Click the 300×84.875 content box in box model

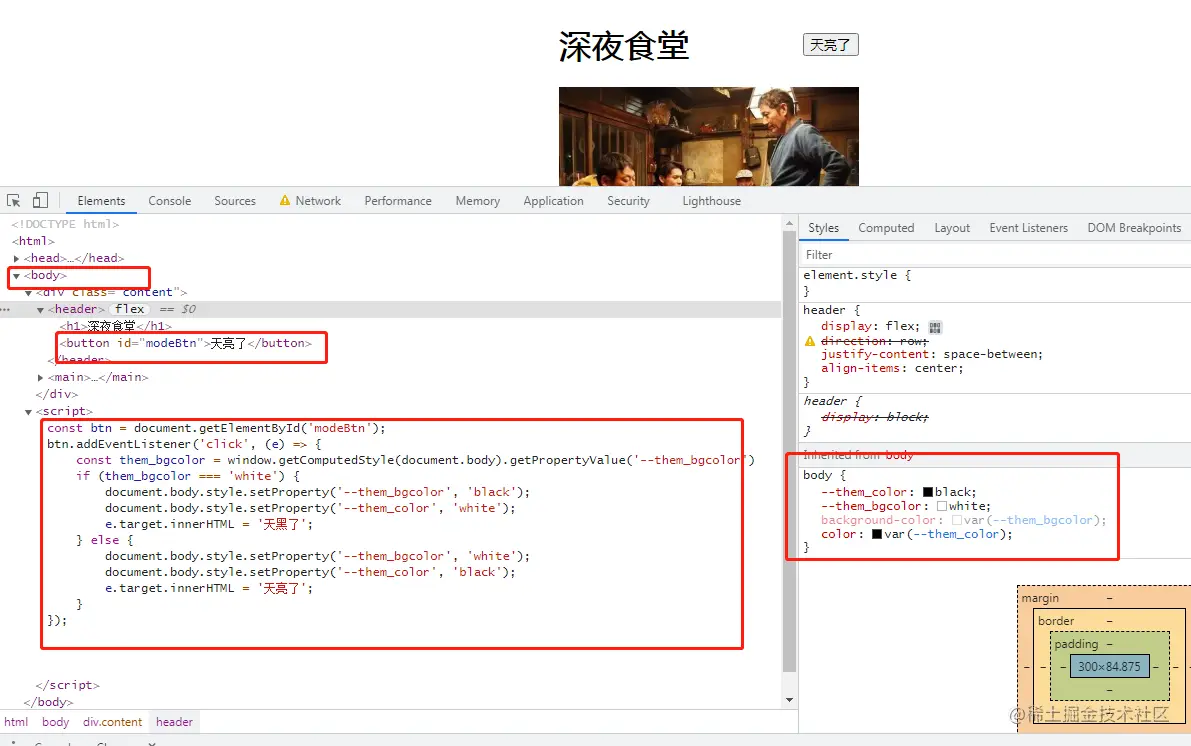click(1109, 667)
